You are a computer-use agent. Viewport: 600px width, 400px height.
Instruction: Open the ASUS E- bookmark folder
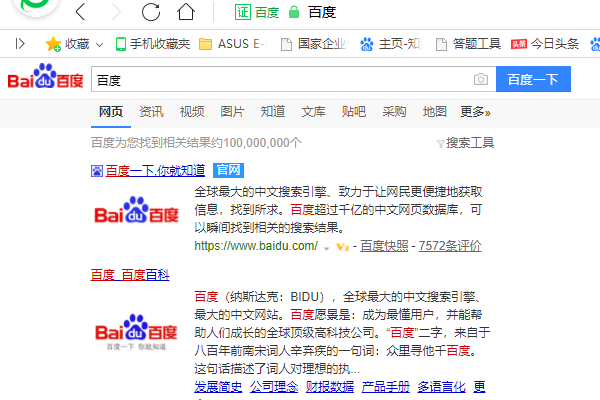coord(233,44)
